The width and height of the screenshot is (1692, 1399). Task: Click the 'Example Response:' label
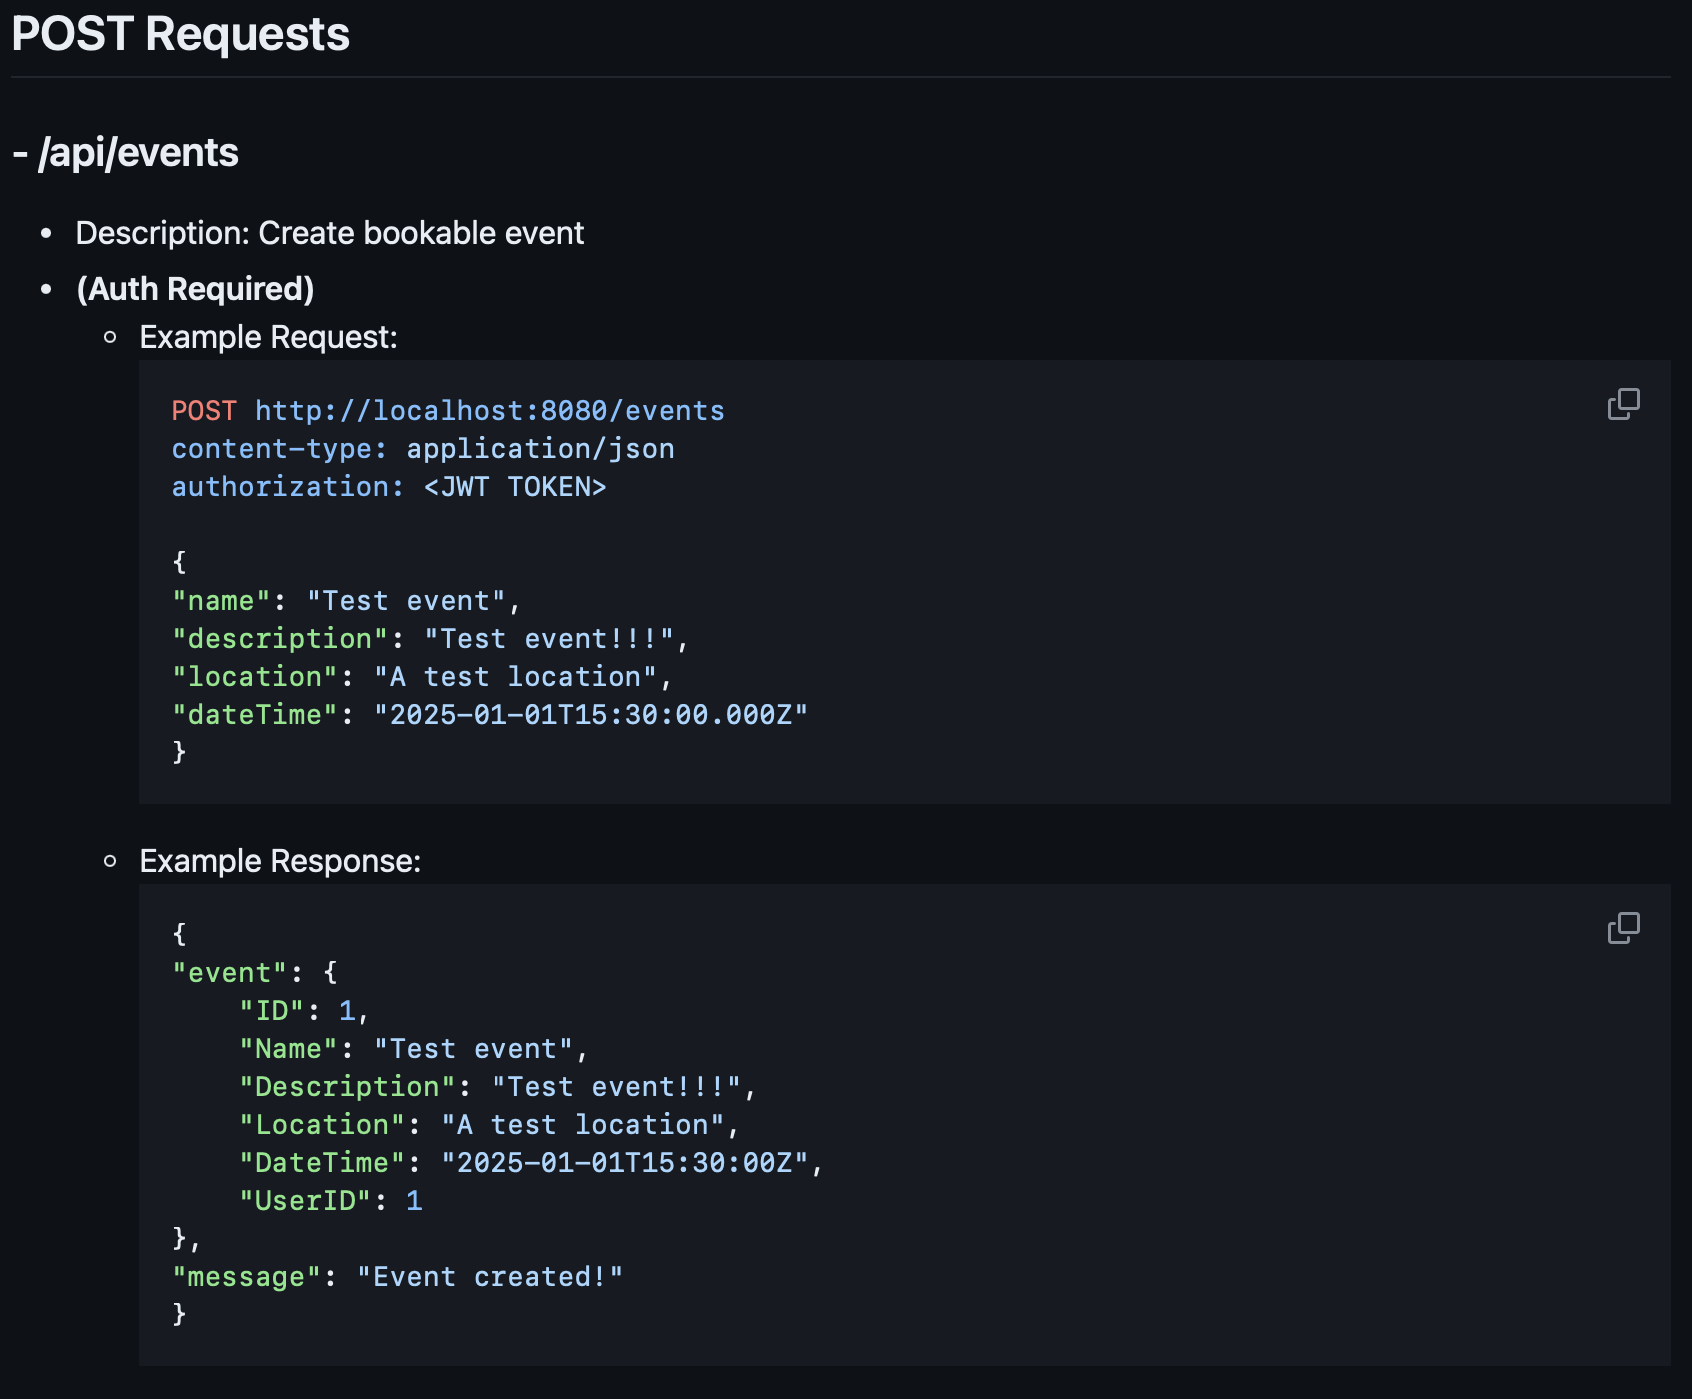[x=280, y=861]
